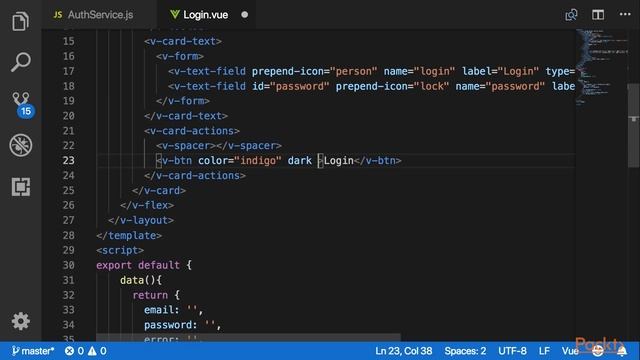
Task: Click 'password:' property on line 34
Action: click(171, 325)
